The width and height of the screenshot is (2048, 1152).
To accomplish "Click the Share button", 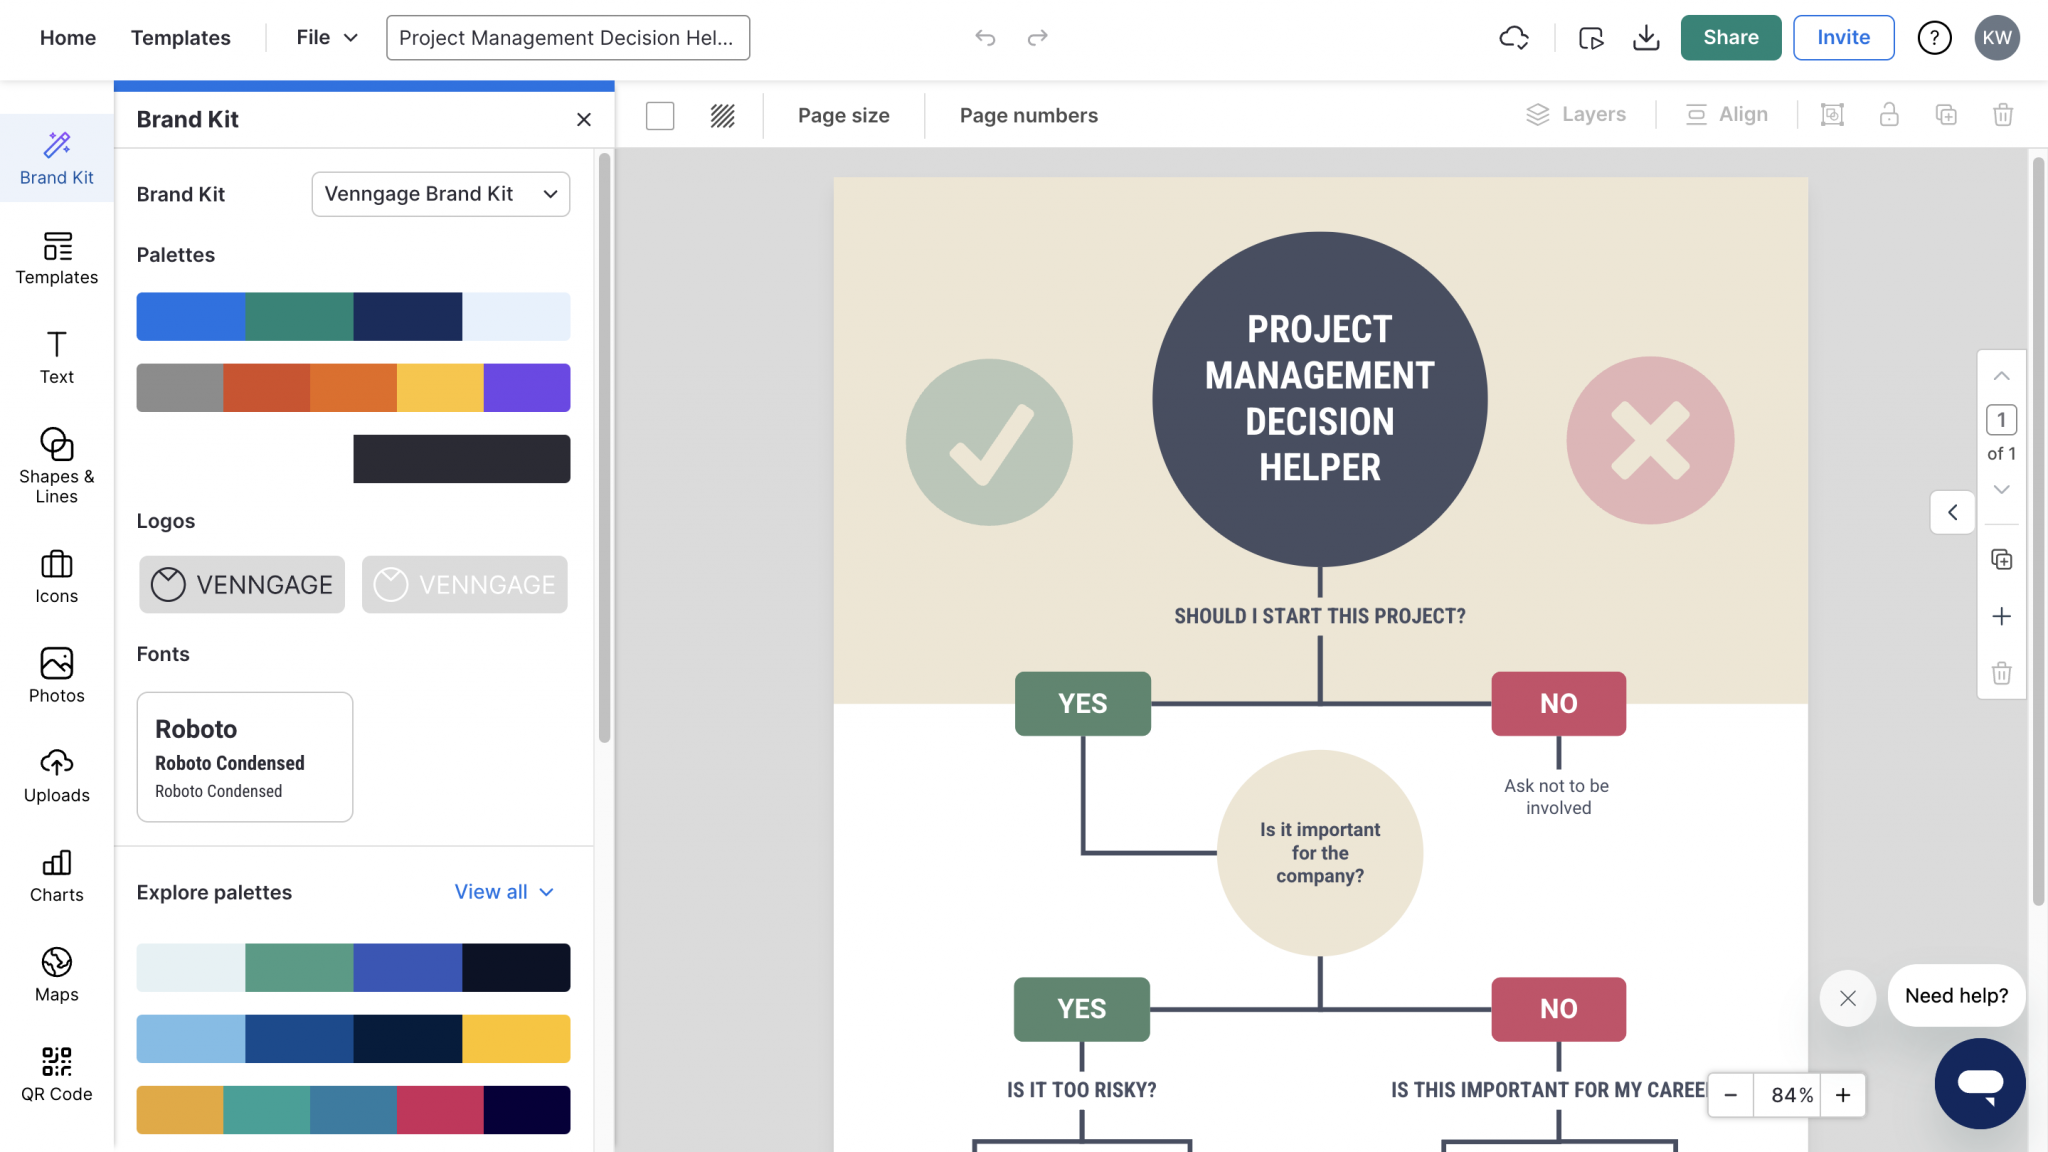I will pos(1730,37).
